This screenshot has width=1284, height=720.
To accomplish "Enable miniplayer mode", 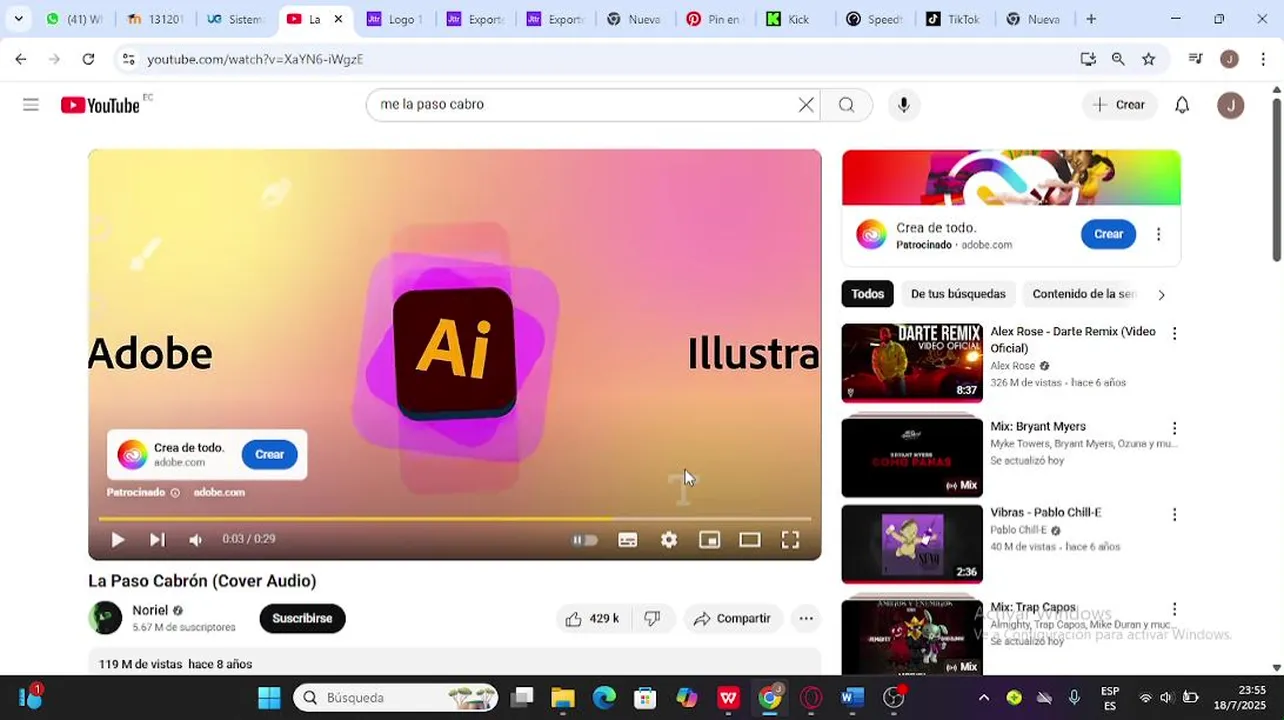I will tap(709, 540).
